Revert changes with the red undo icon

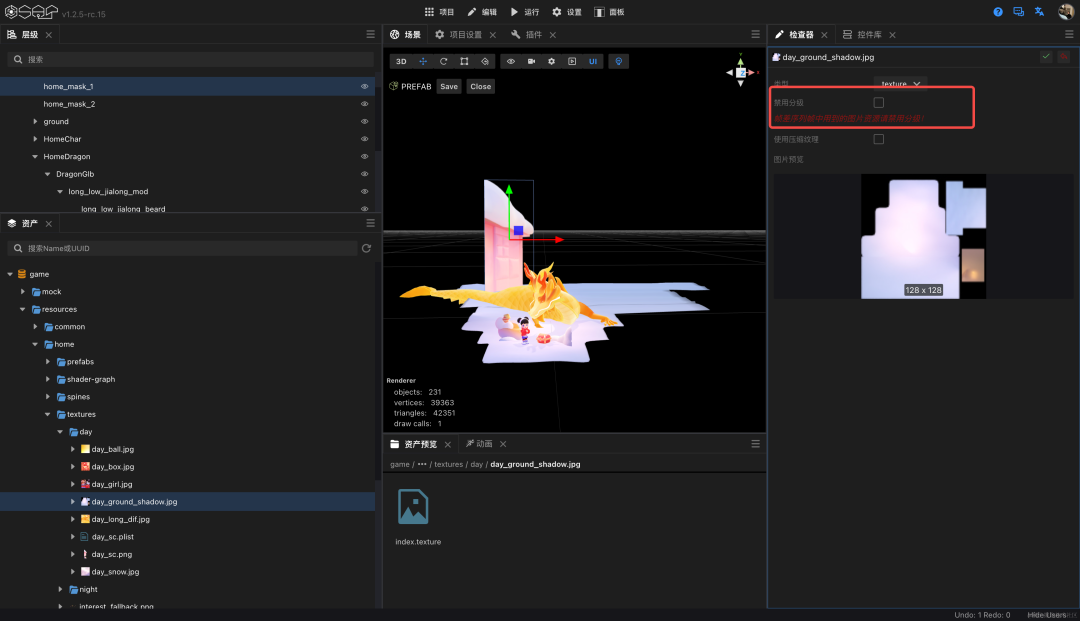[x=1063, y=56]
